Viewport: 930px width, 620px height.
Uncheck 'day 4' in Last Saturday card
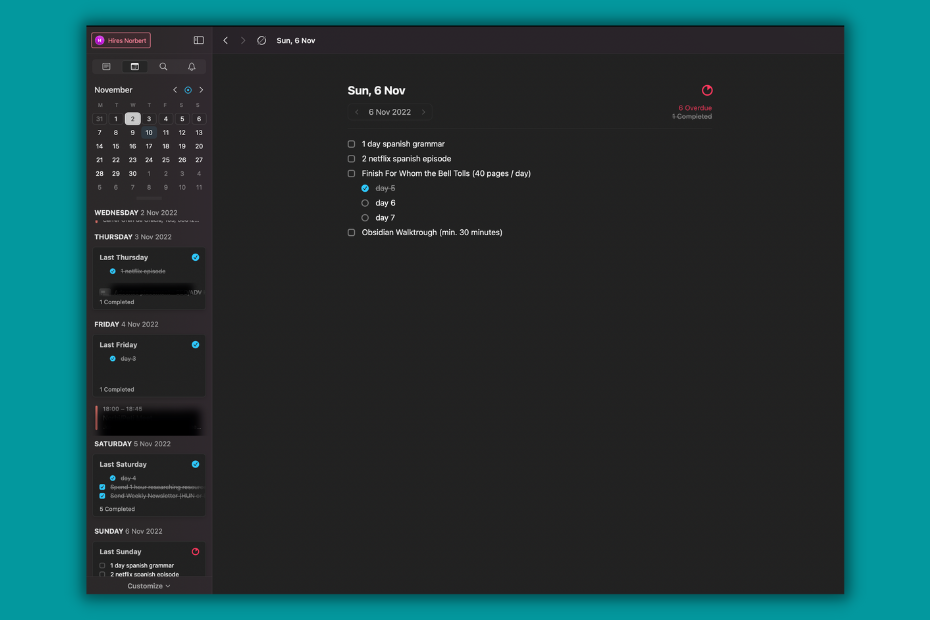[x=113, y=478]
